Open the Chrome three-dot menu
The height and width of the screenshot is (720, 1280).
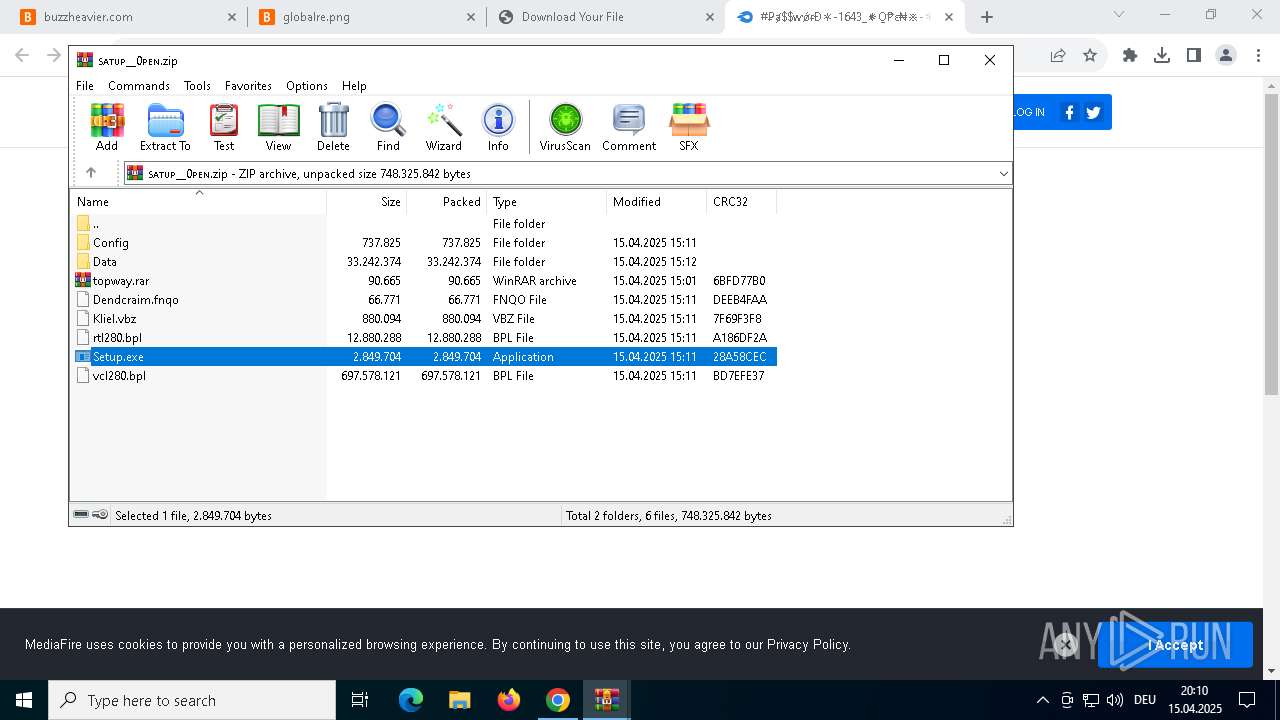click(x=1257, y=56)
